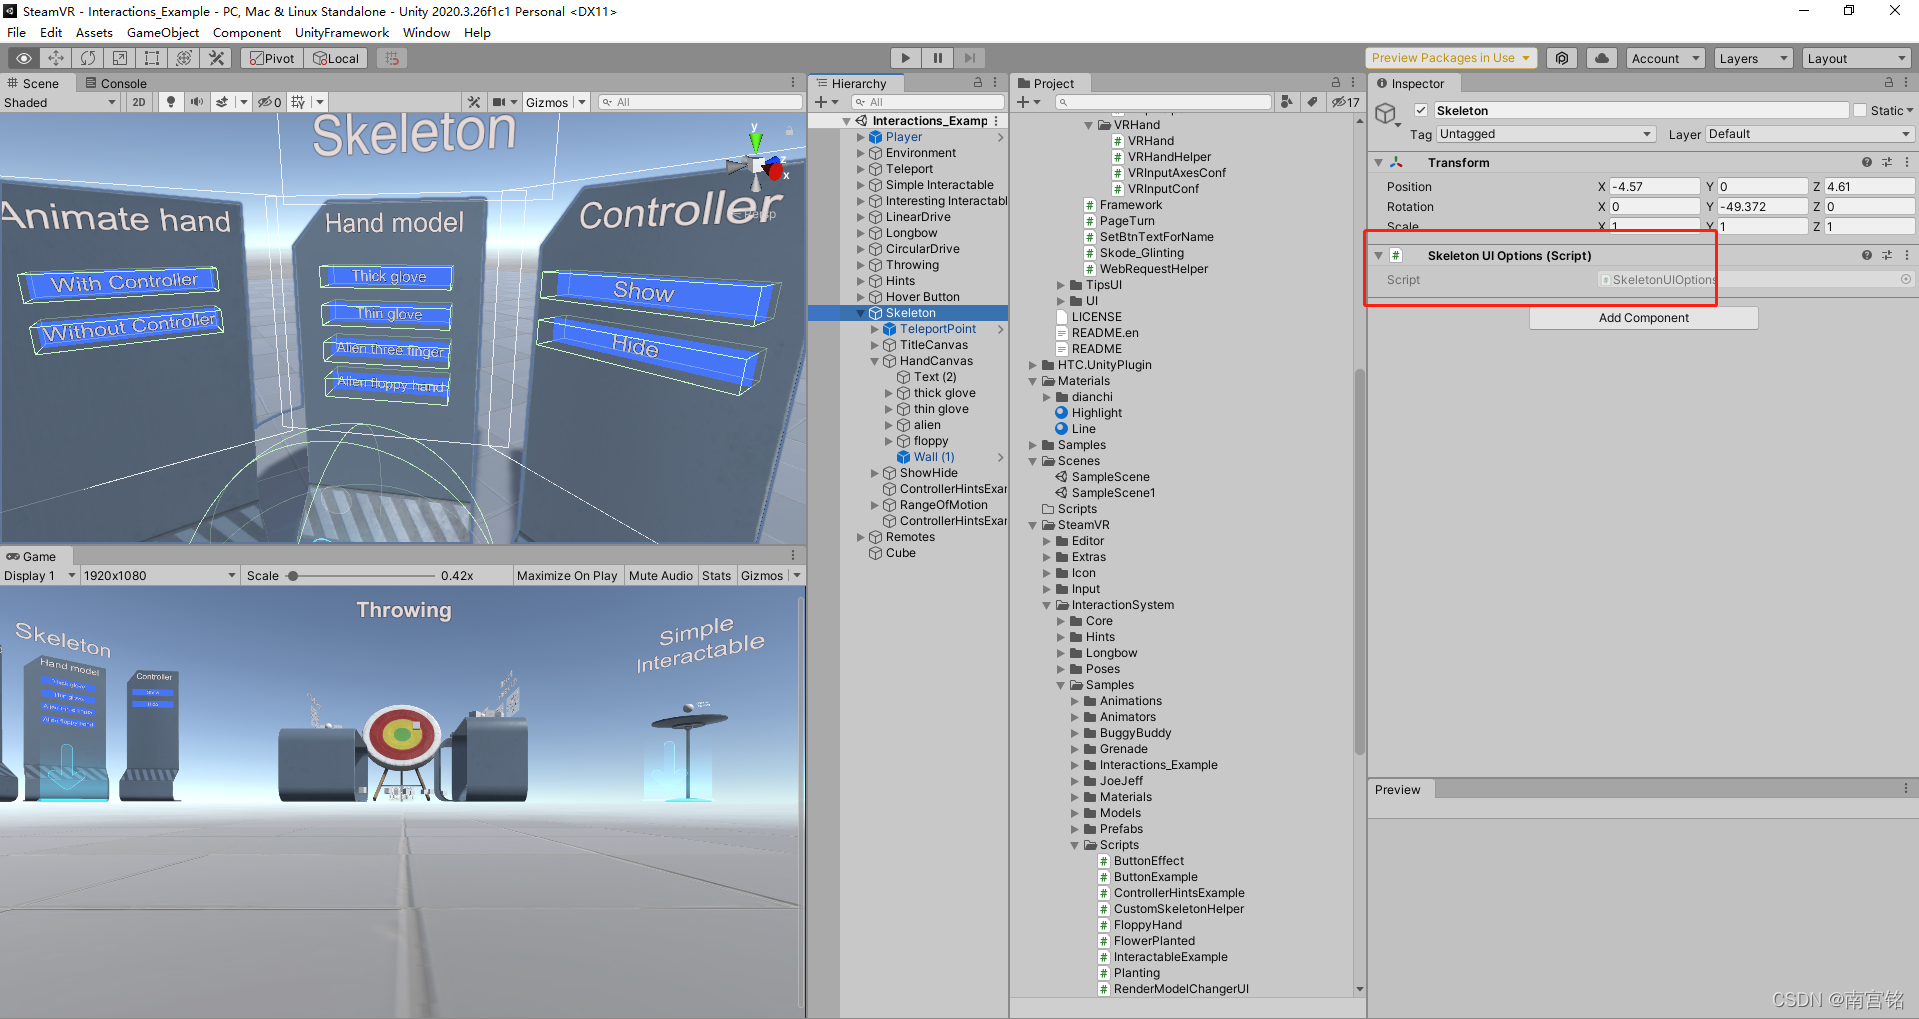Image resolution: width=1919 pixels, height=1019 pixels.
Task: Click the Hierarchy create plus button
Action: 820,102
